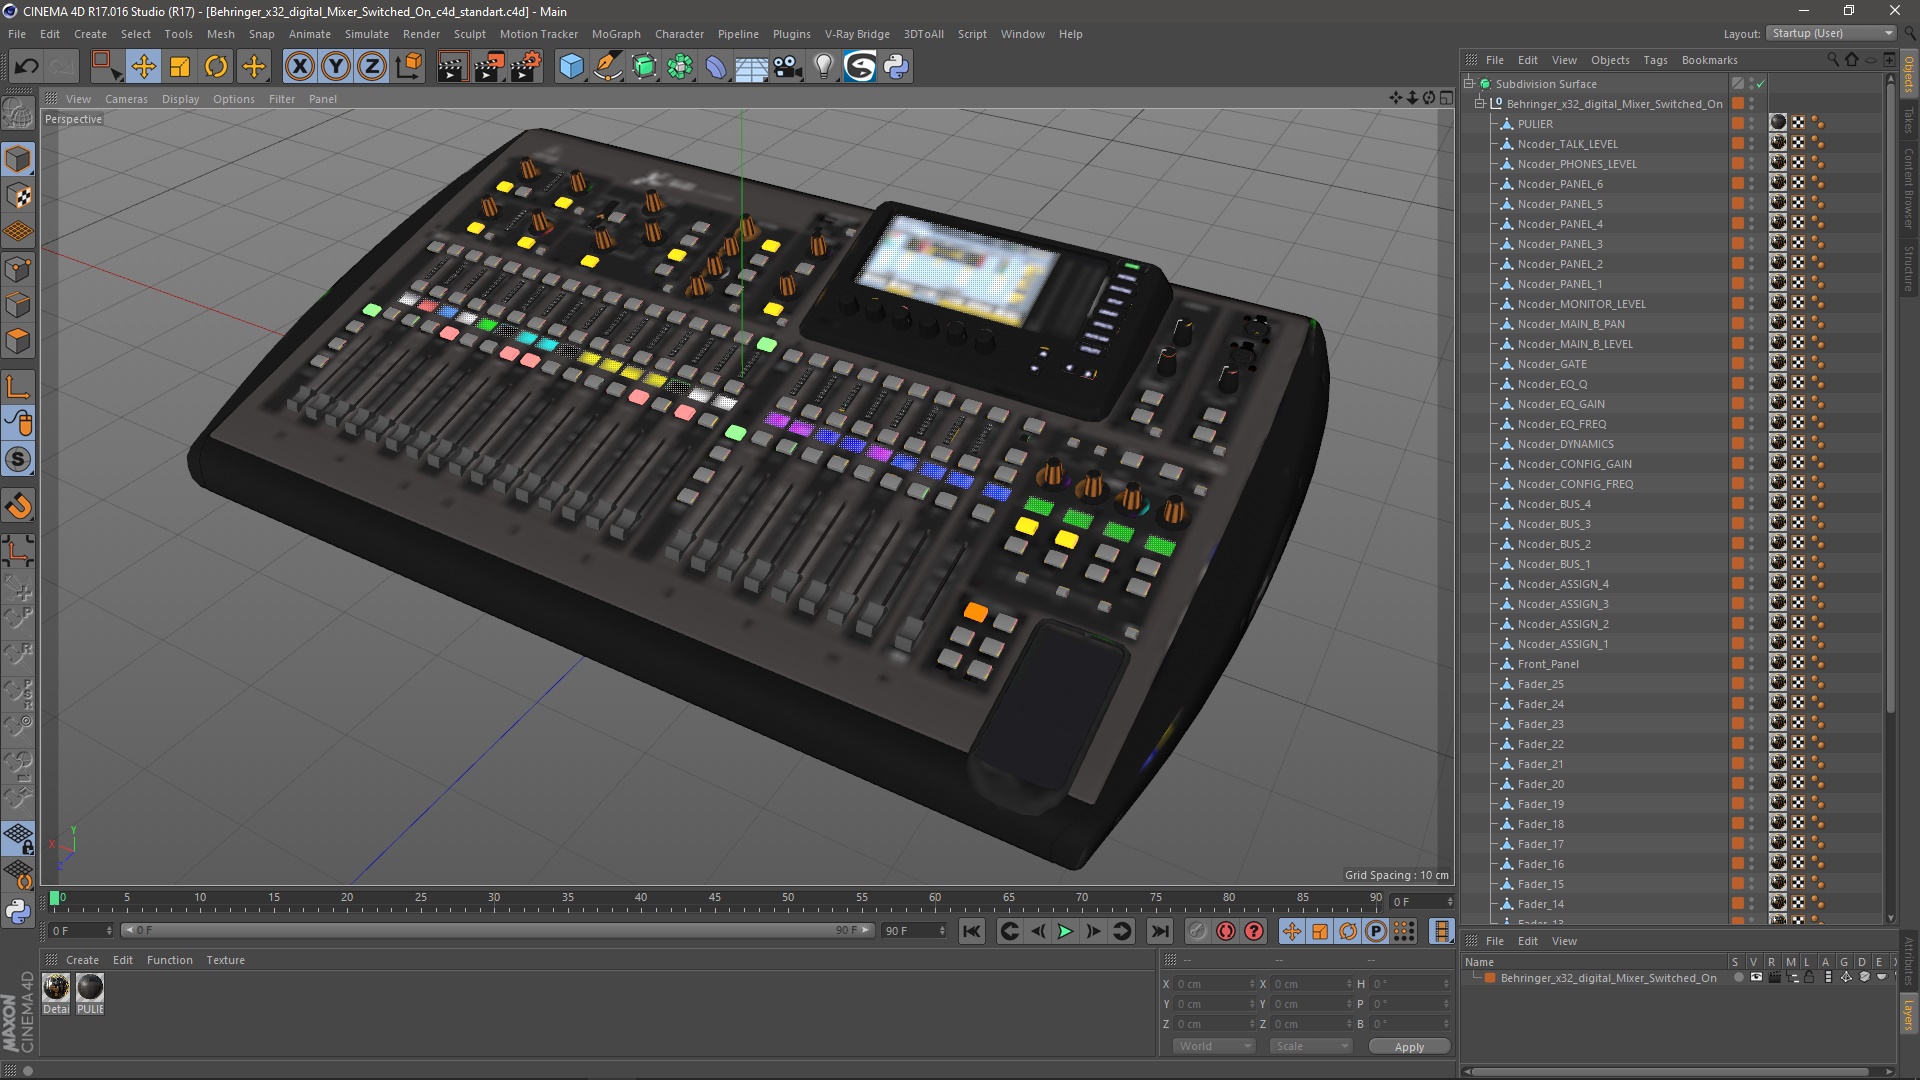Select the Rotate tool
Viewport: 1920px width, 1080px height.
tap(216, 67)
